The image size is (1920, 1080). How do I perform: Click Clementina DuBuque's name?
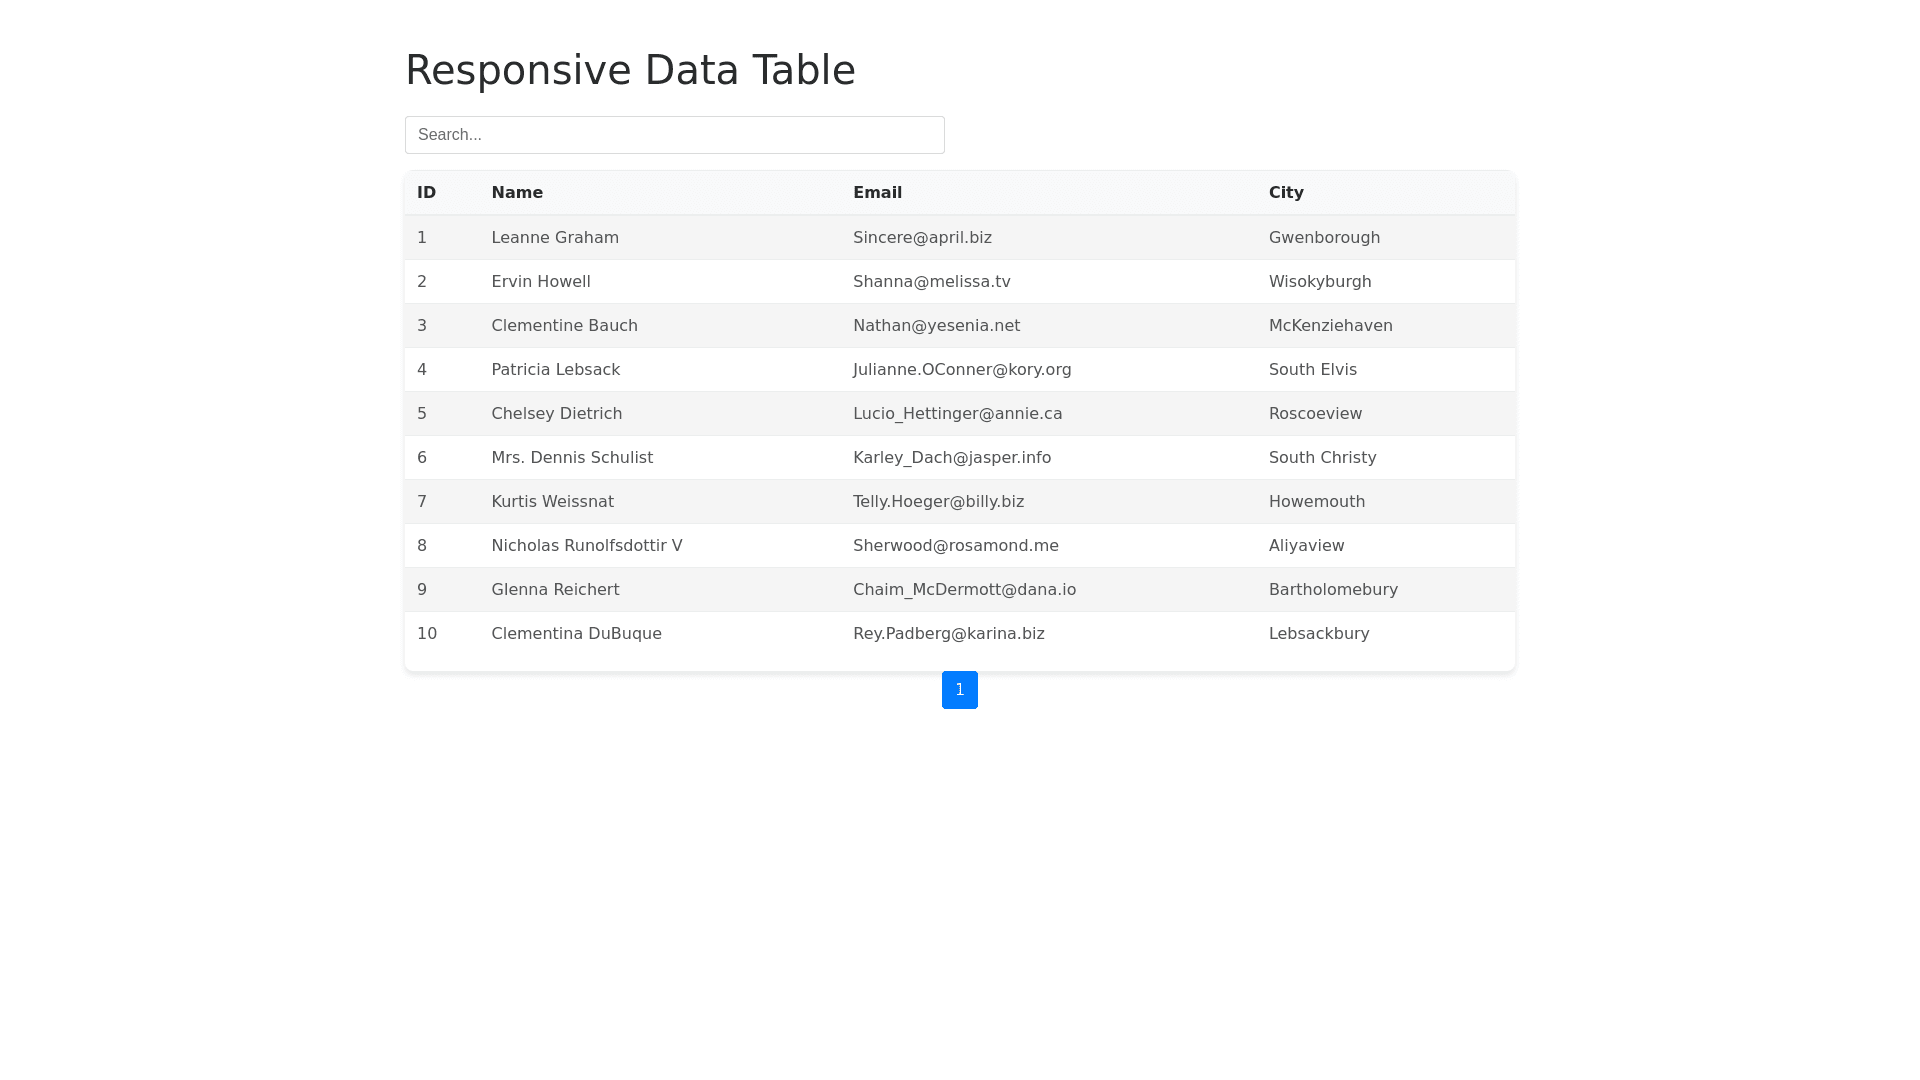[x=576, y=633]
